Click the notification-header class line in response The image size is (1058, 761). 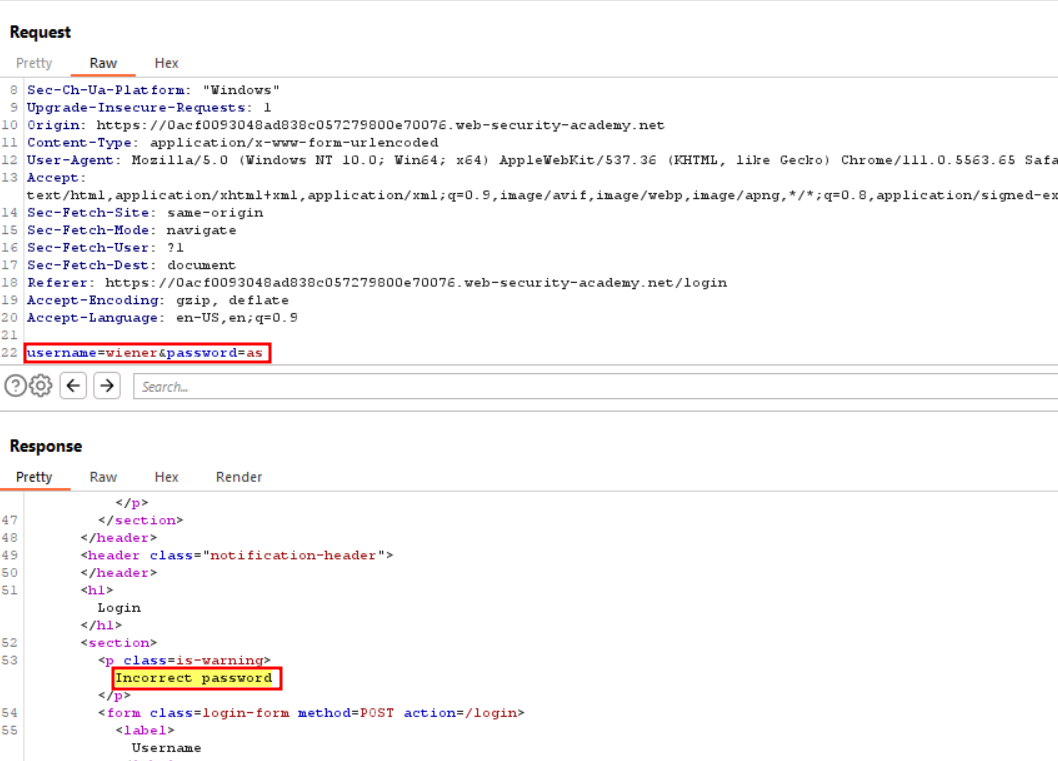[237, 555]
